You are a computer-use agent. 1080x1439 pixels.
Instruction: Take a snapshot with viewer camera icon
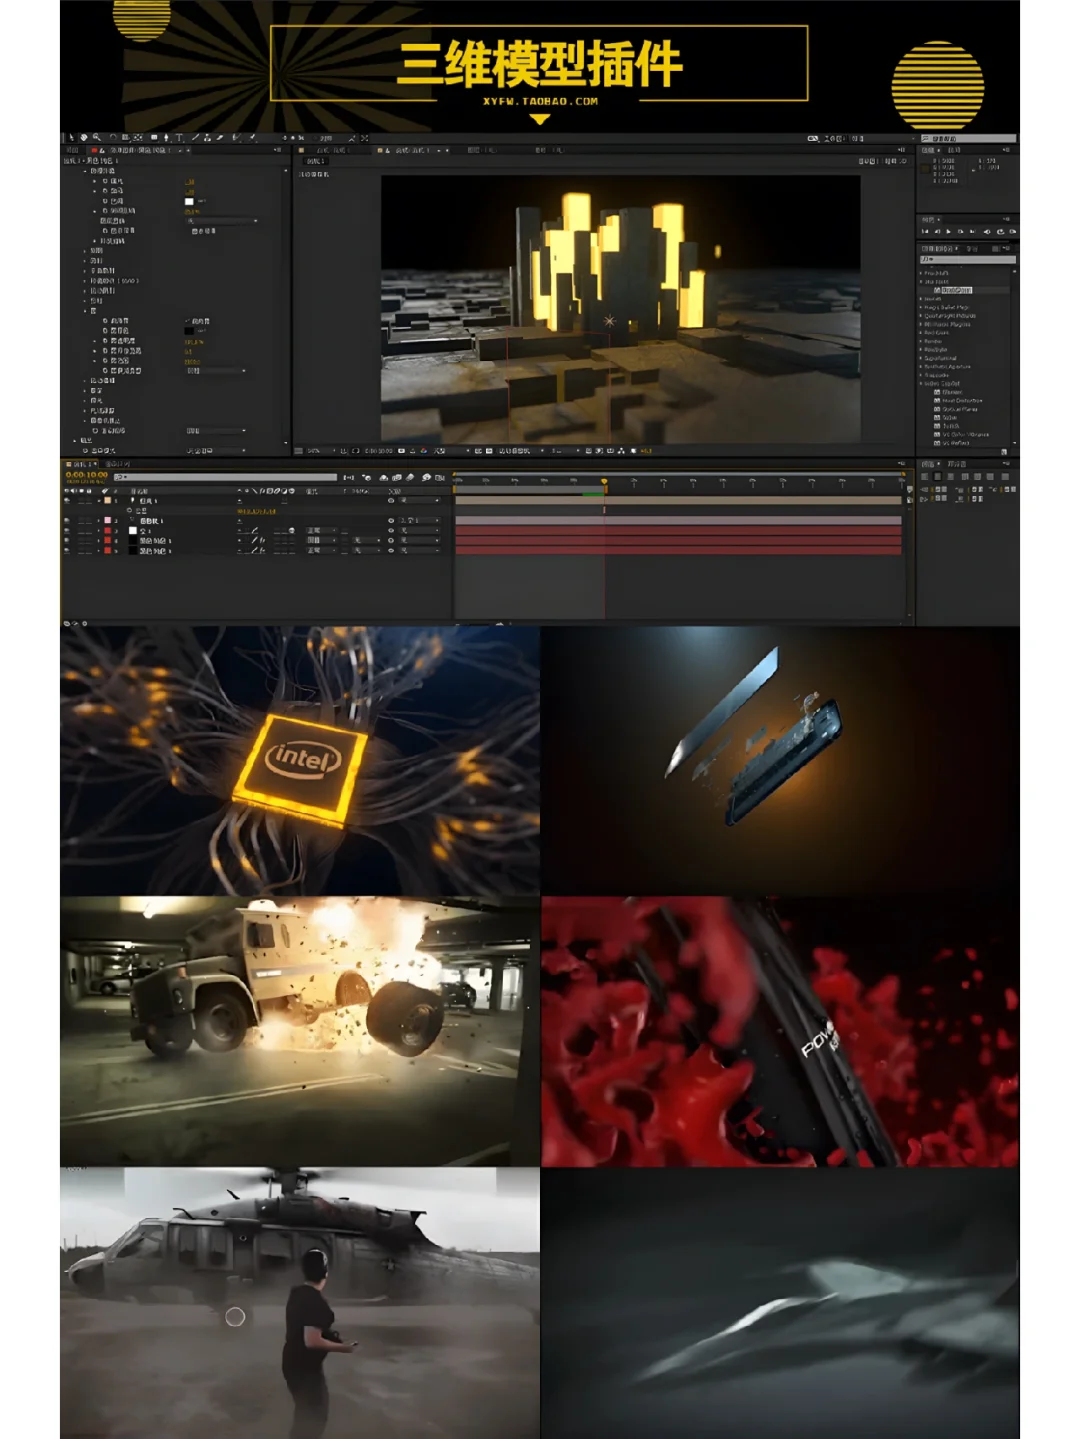(x=402, y=451)
